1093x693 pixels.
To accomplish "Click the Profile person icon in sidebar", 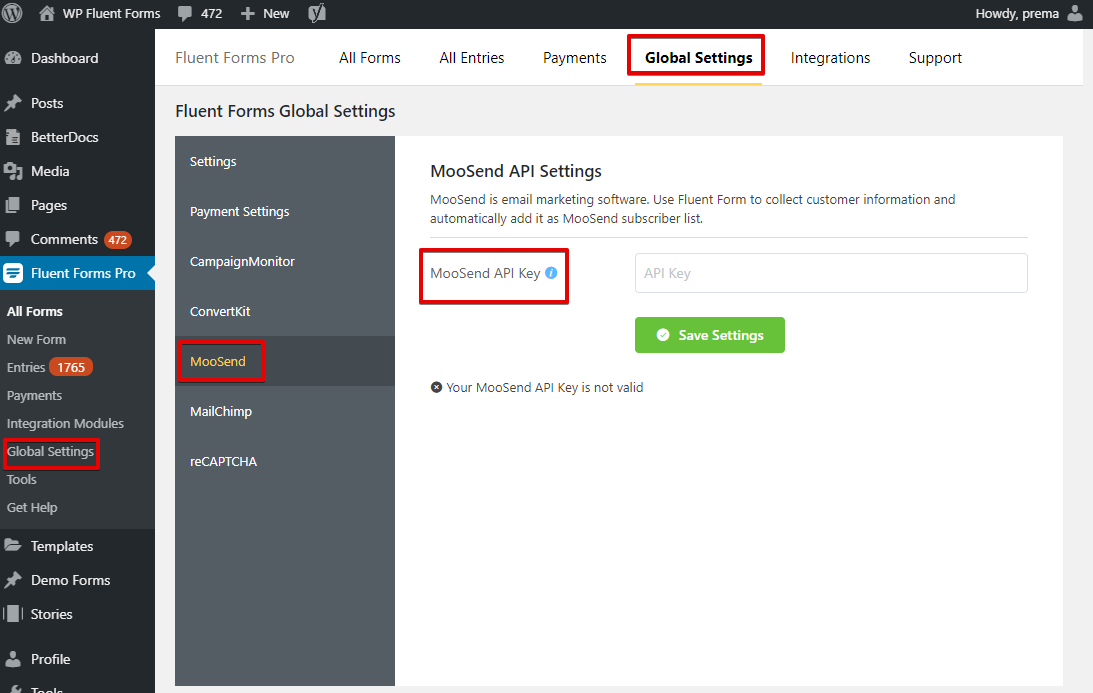I will 13,659.
